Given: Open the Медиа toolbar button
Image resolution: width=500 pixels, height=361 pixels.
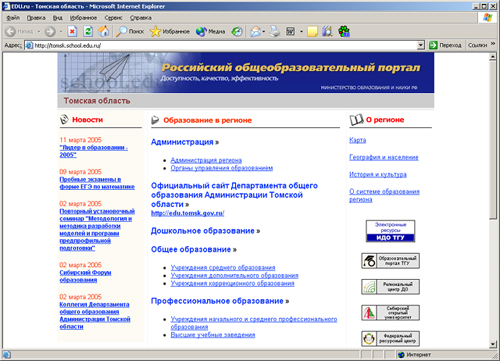Looking at the screenshot, I should (210, 31).
